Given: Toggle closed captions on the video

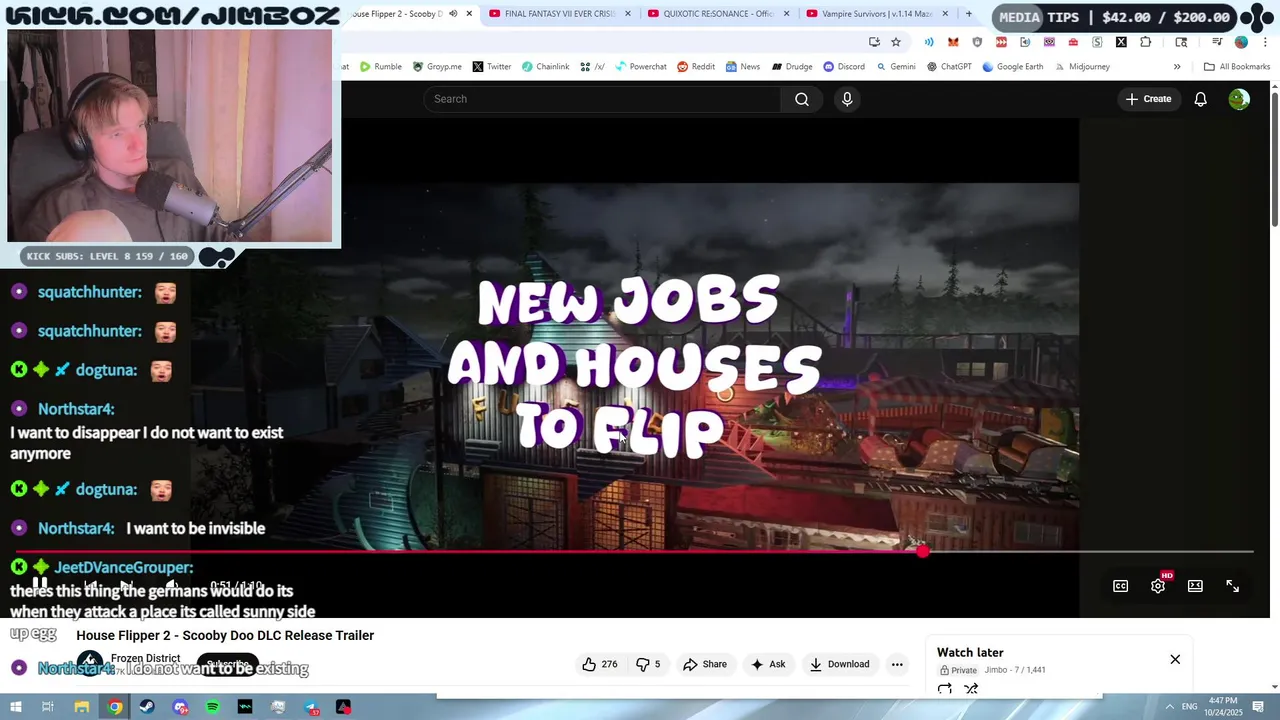Looking at the screenshot, I should (x=1120, y=586).
